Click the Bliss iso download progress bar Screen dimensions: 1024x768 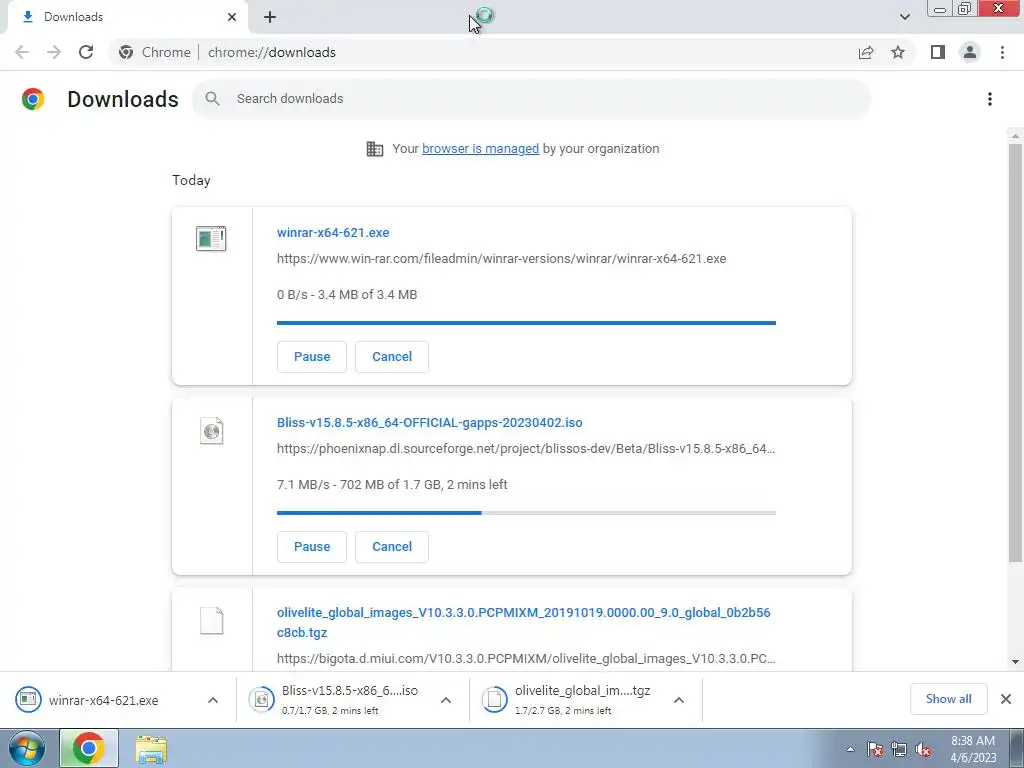(526, 513)
